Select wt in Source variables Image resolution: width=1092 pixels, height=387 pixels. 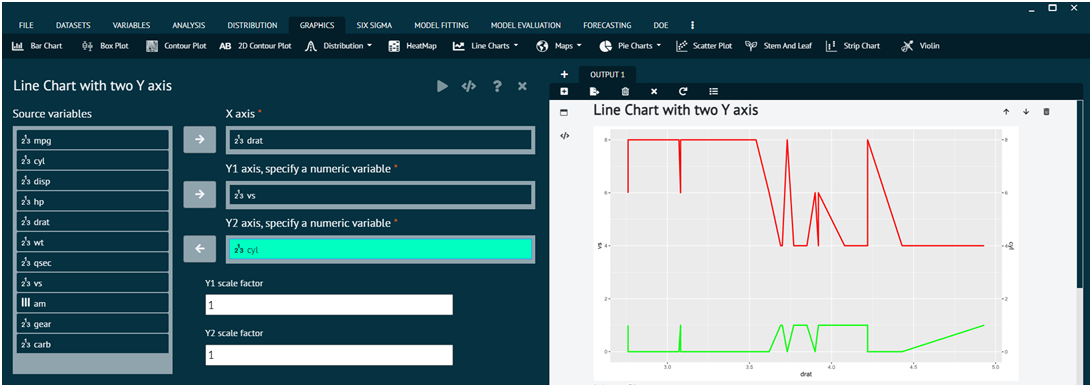click(x=93, y=242)
